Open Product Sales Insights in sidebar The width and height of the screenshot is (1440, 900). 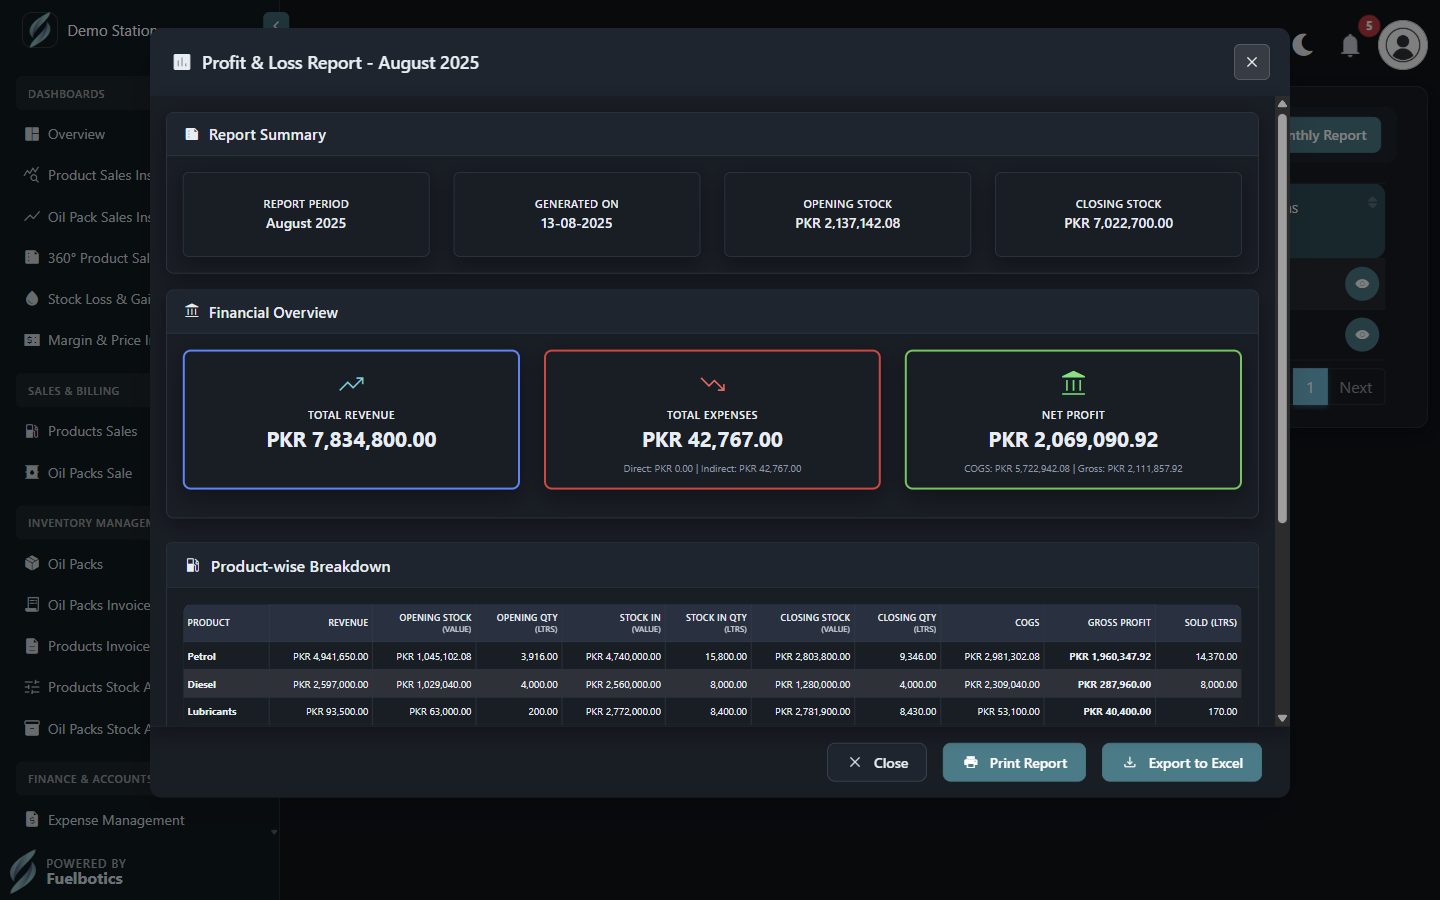85,175
